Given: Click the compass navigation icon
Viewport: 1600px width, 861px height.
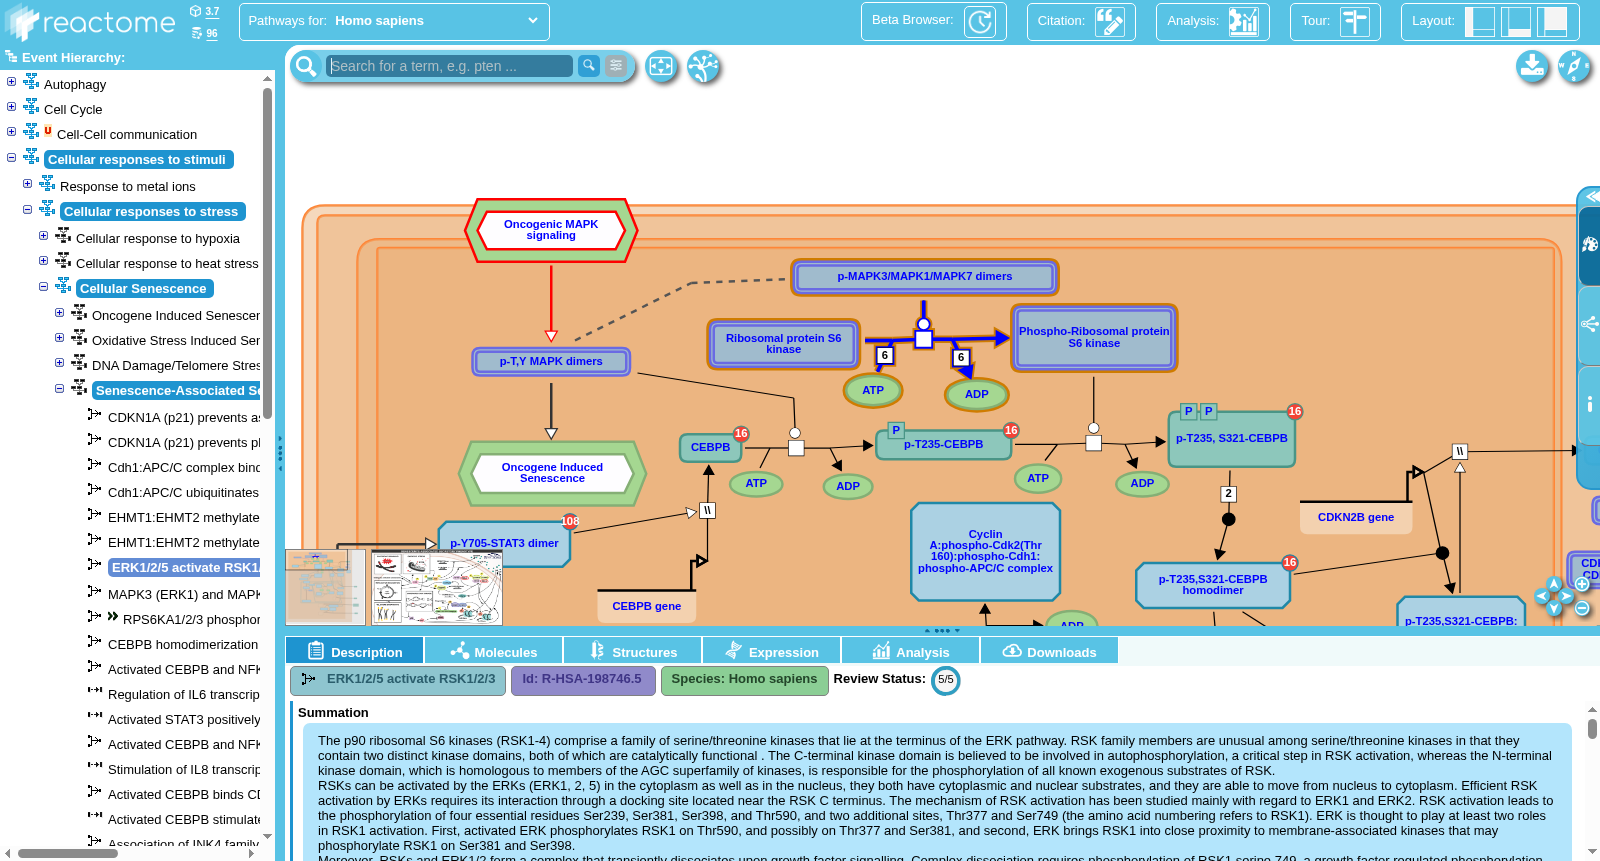Looking at the screenshot, I should [x=1574, y=67].
